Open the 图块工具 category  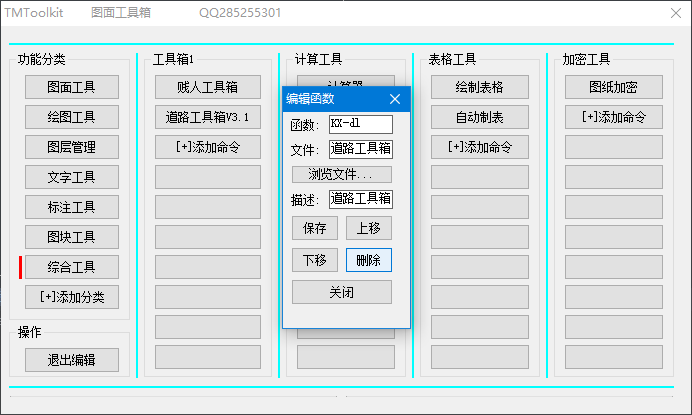tap(71, 237)
